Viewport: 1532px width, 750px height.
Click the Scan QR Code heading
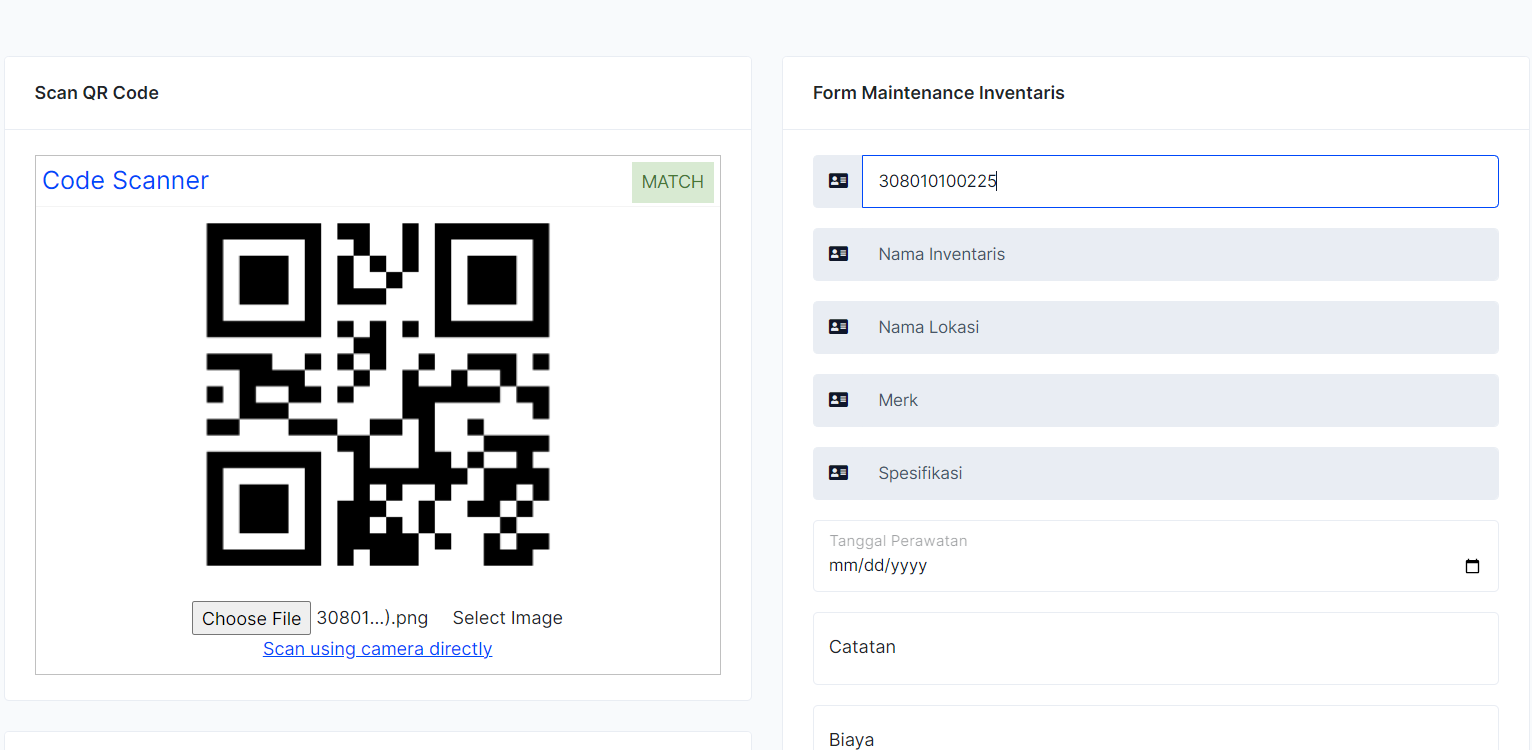tap(97, 93)
